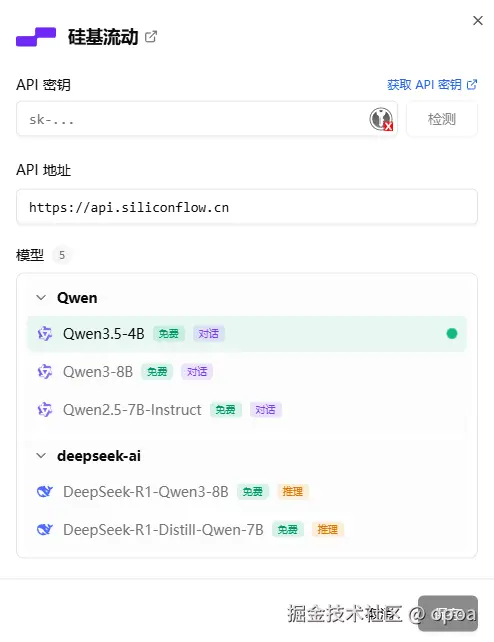Click the 免费 tag on Qwen3-8B
The height and width of the screenshot is (642, 494).
pyautogui.click(x=157, y=372)
